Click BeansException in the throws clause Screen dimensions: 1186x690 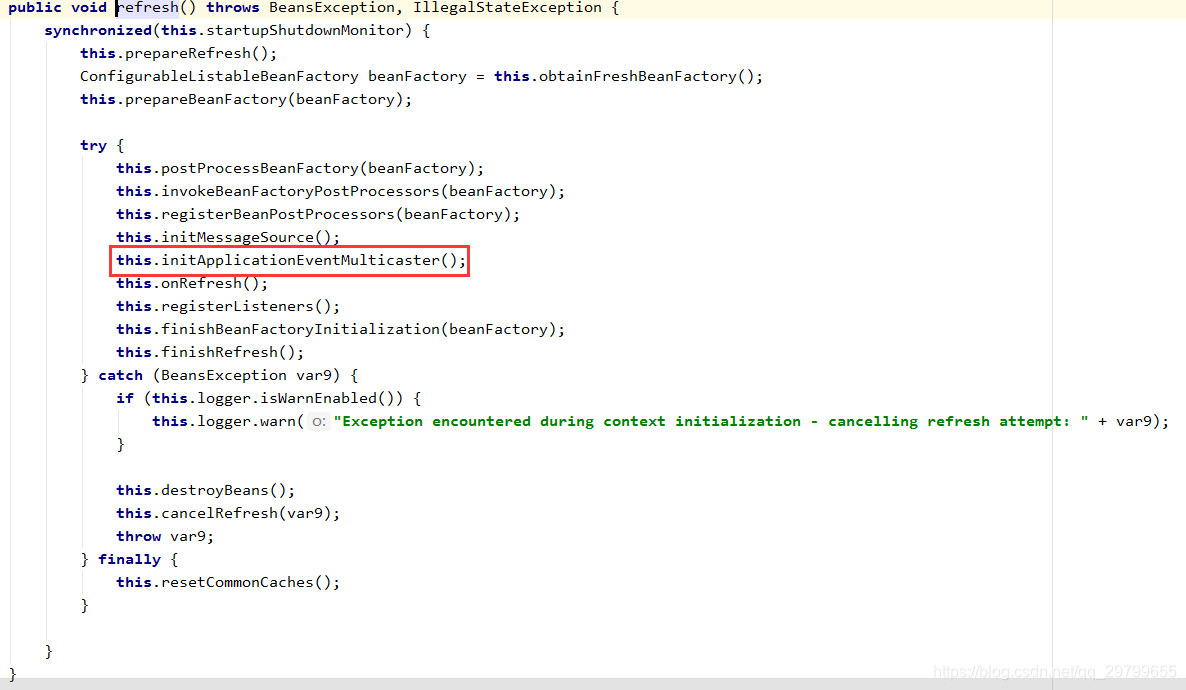332,8
